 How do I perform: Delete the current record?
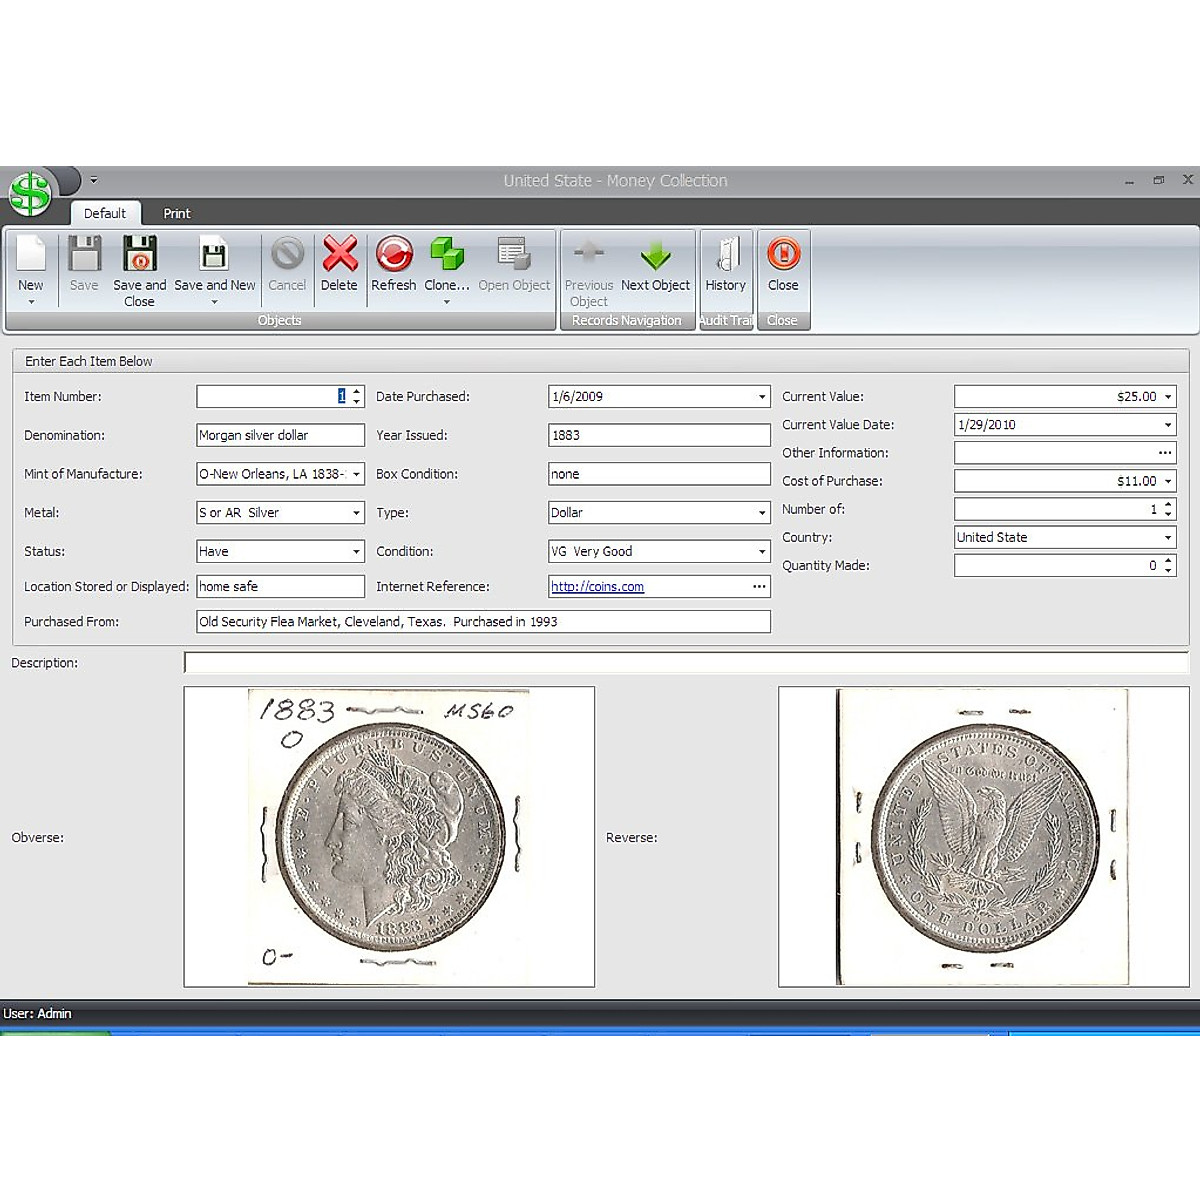click(x=340, y=262)
